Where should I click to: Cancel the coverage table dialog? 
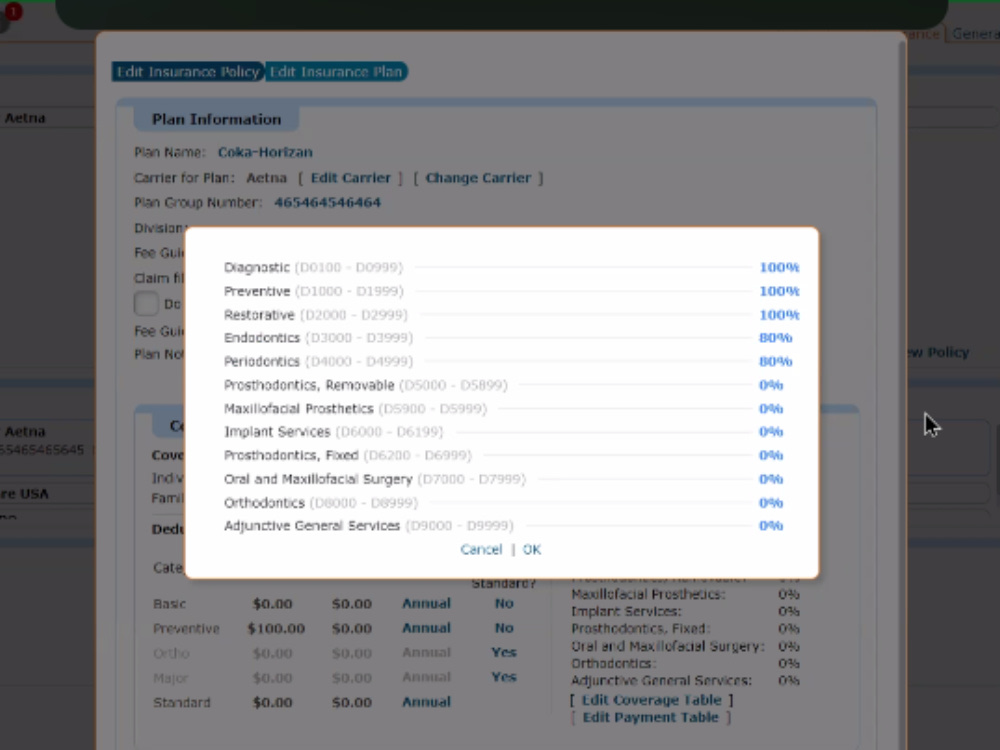click(x=481, y=549)
